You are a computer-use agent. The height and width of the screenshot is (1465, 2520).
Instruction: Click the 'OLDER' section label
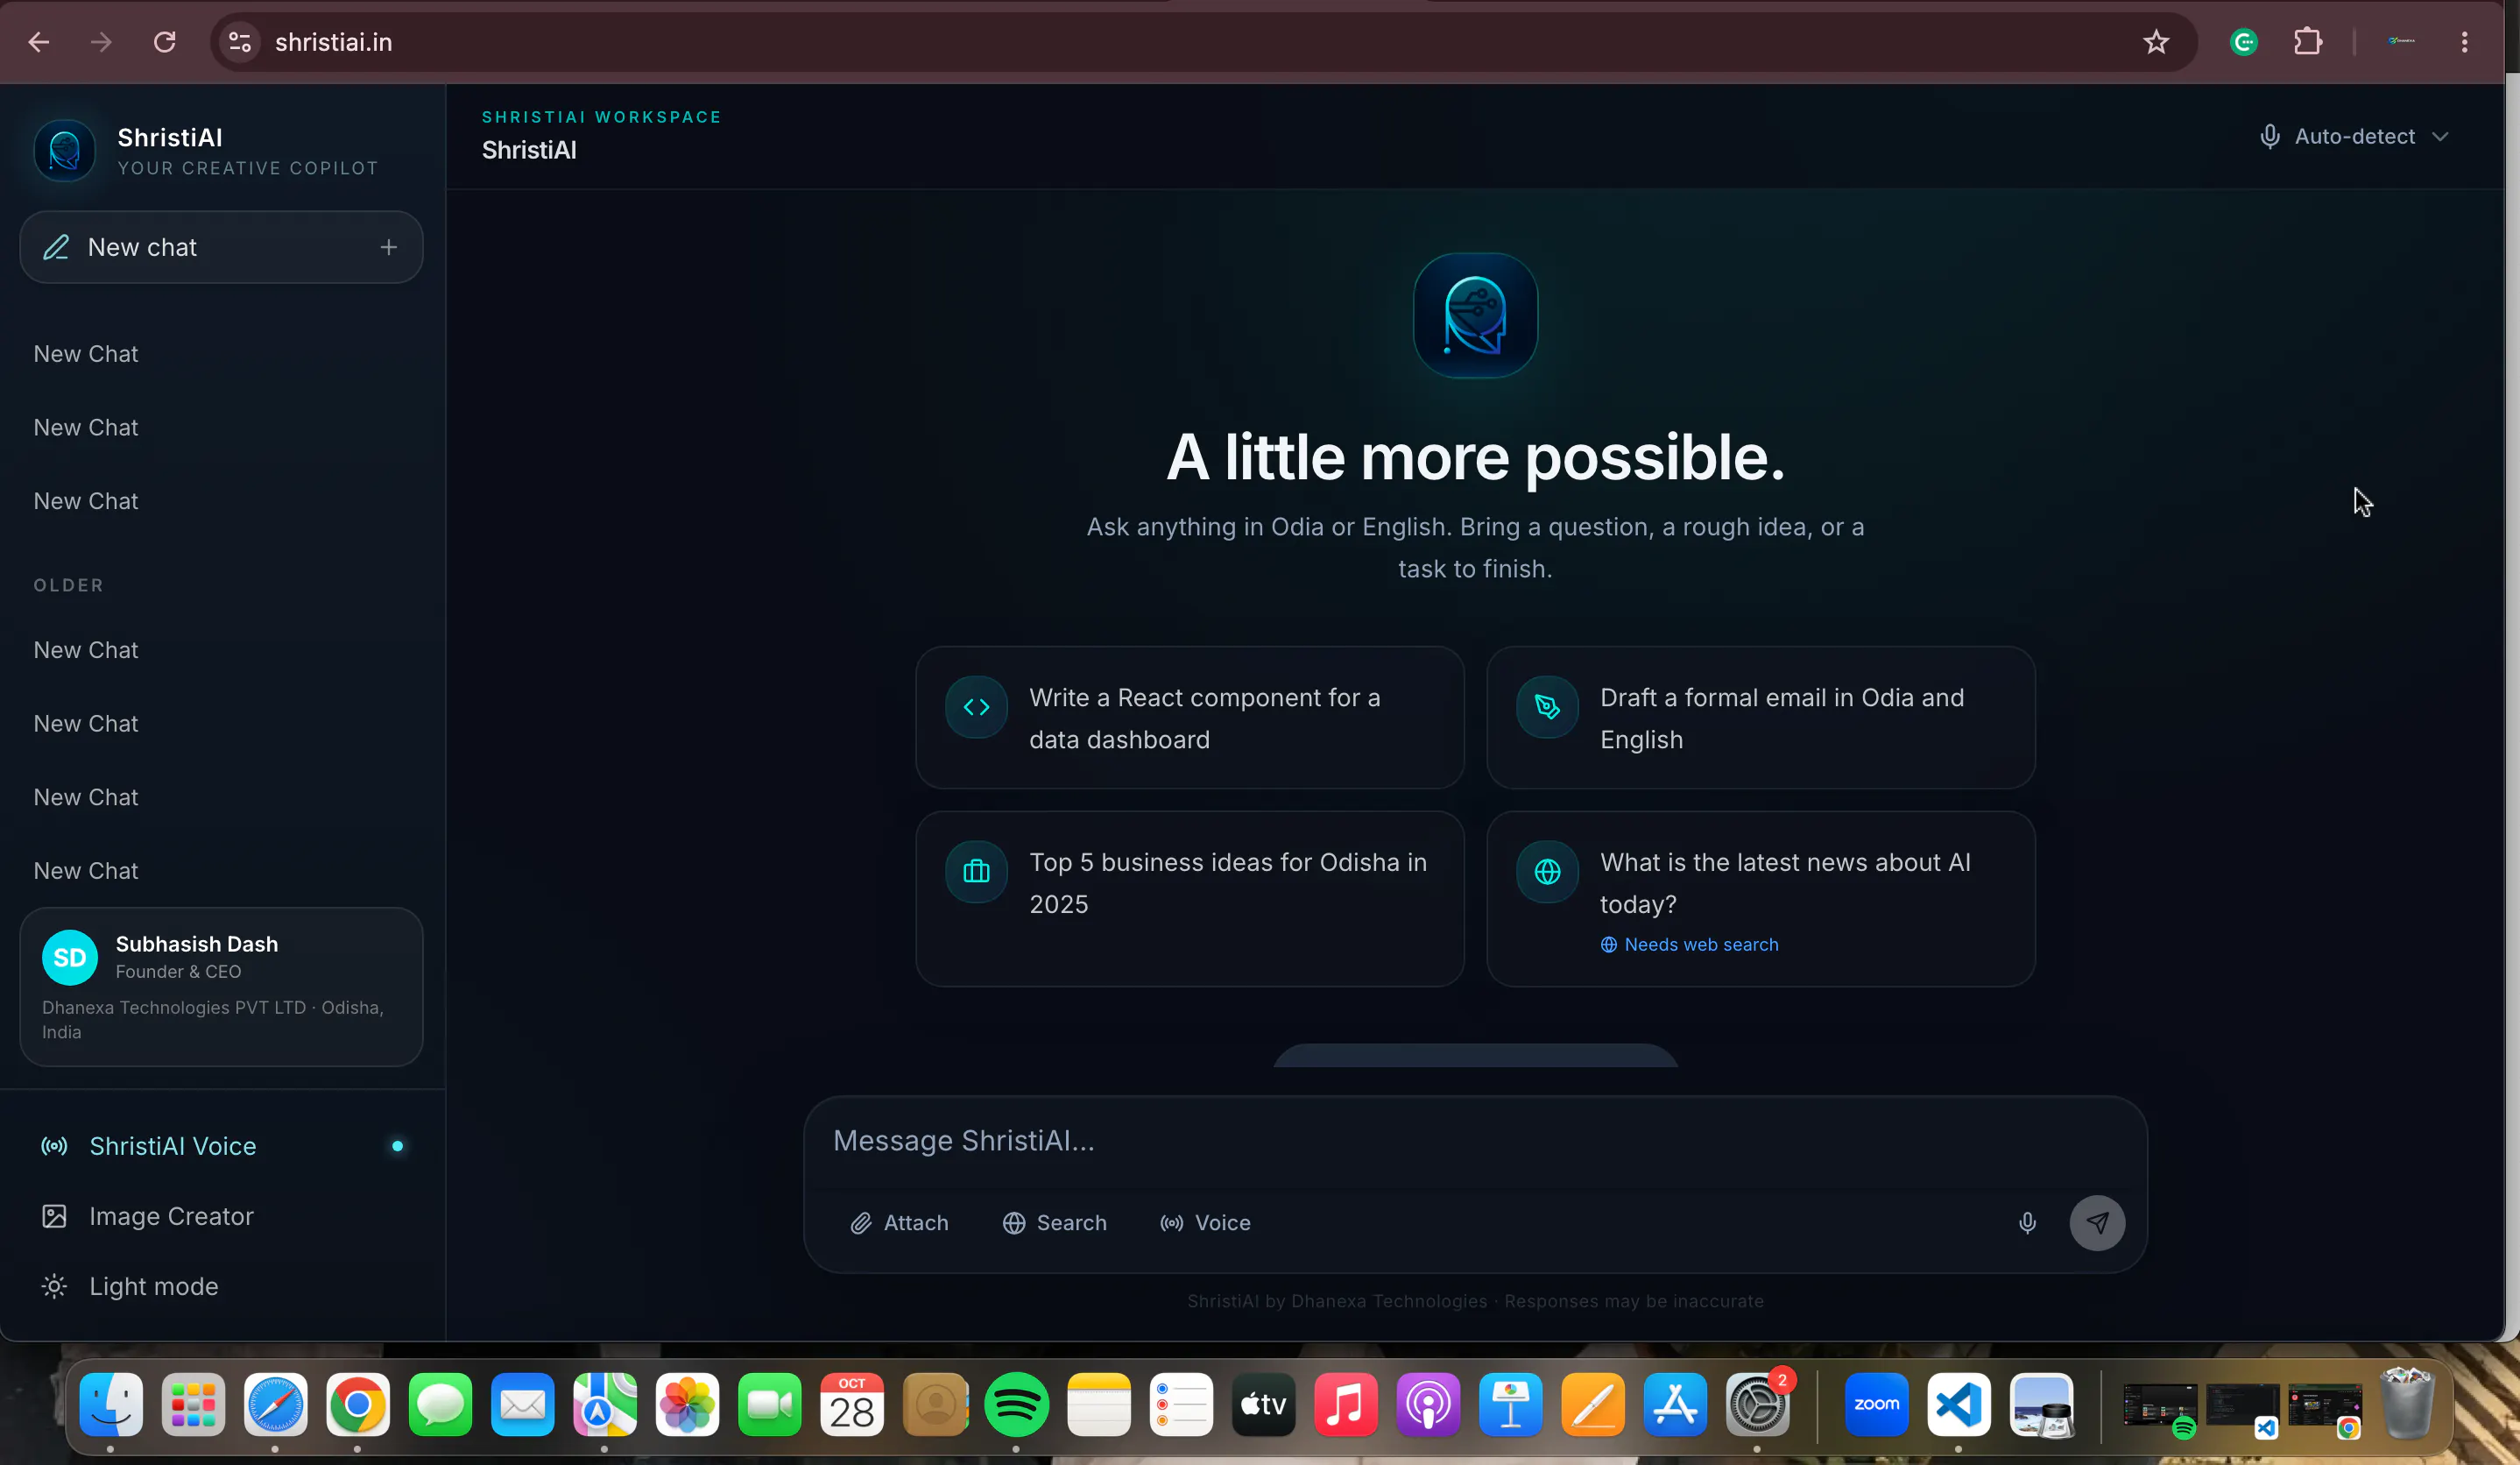[68, 585]
